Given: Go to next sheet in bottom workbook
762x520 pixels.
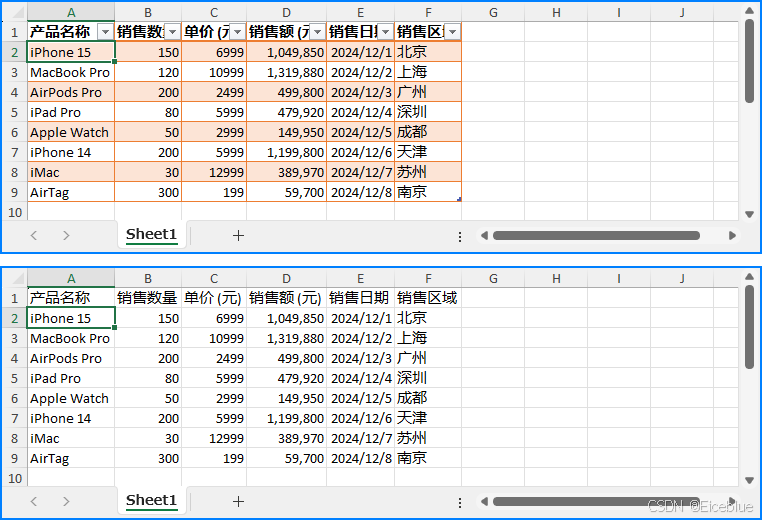Looking at the screenshot, I should click(x=66, y=502).
